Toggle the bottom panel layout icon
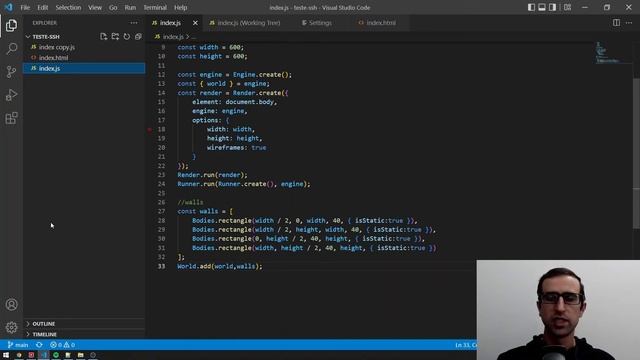This screenshot has height=360, width=640. pyautogui.click(x=542, y=7)
